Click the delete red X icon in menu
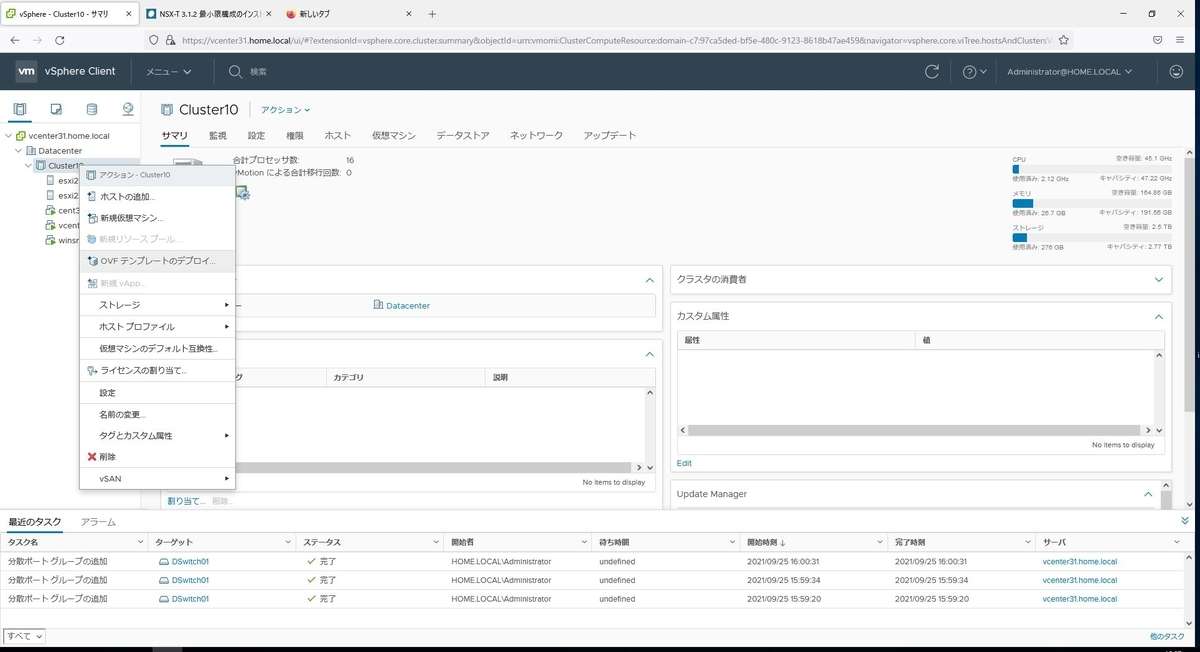The height and width of the screenshot is (652, 1200). (x=92, y=457)
